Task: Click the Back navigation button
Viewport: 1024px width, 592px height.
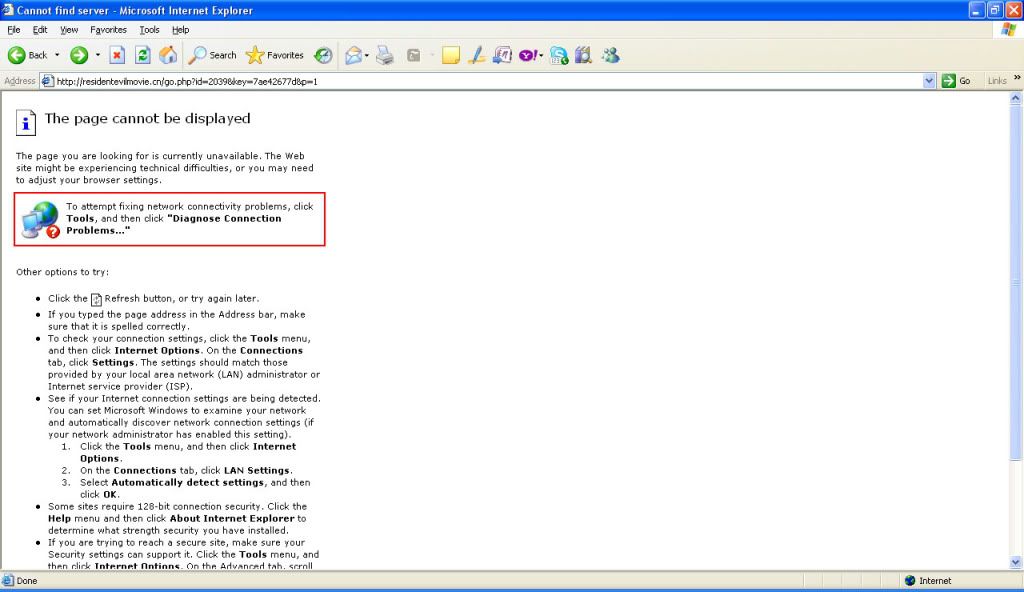Action: (x=28, y=55)
